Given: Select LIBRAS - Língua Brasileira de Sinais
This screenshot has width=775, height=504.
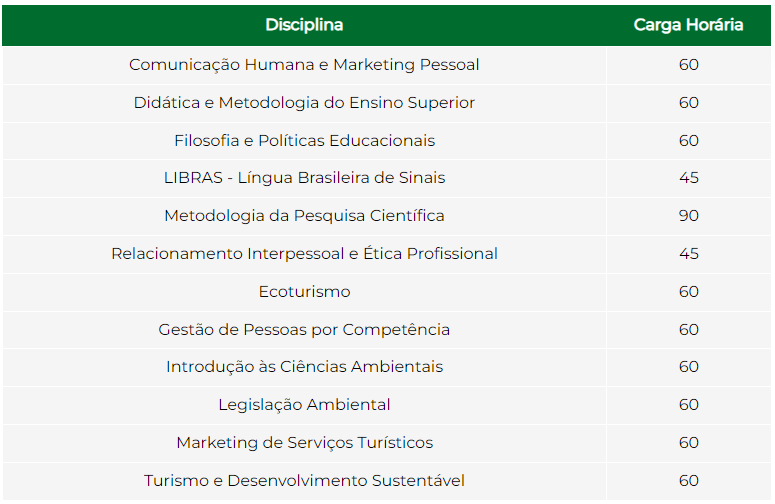Looking at the screenshot, I should click(304, 178).
